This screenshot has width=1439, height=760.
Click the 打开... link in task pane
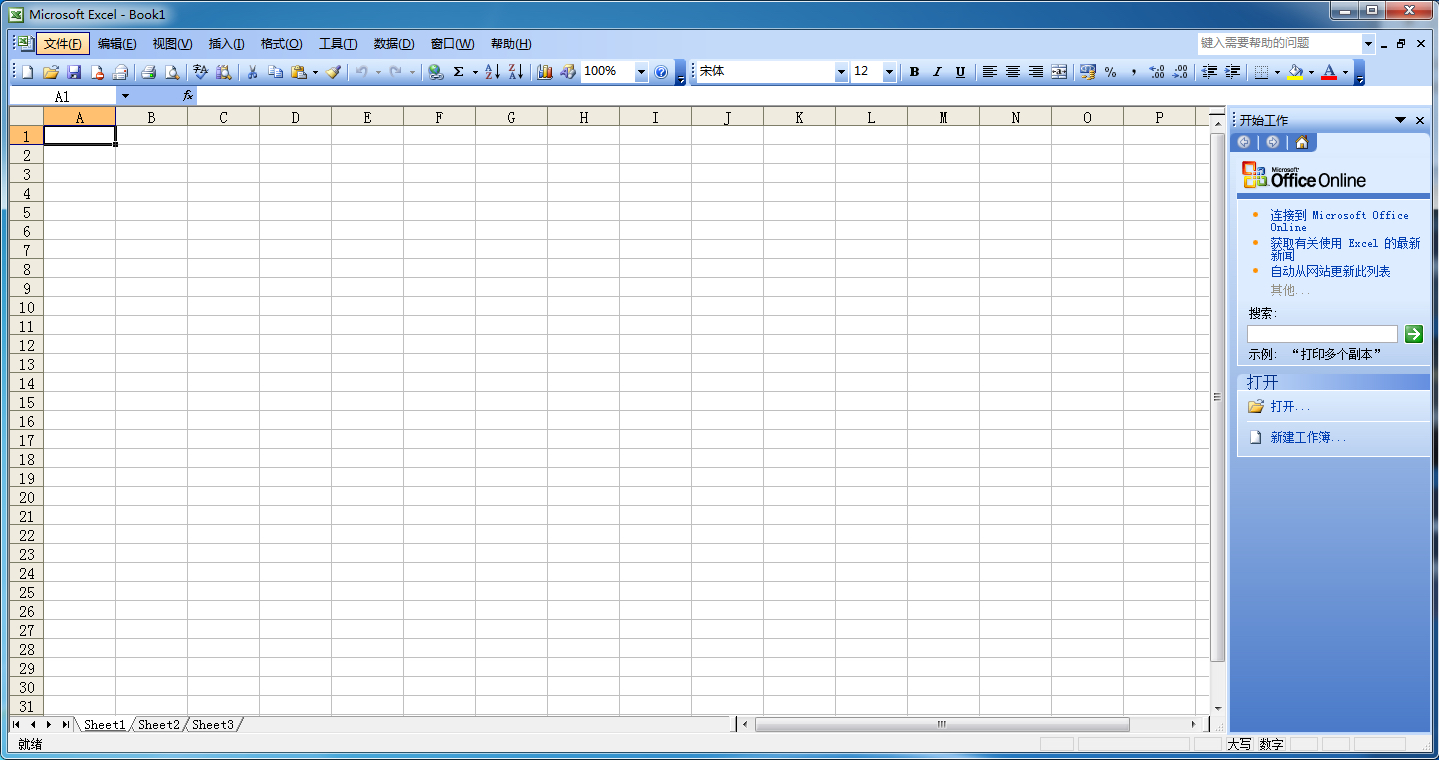1290,407
